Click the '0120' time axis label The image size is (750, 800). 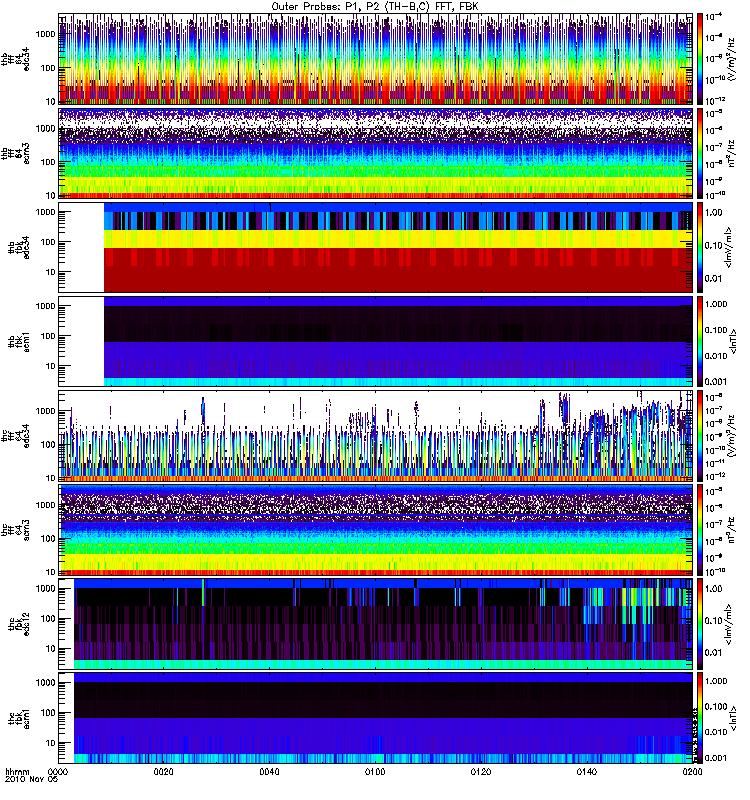(x=481, y=771)
